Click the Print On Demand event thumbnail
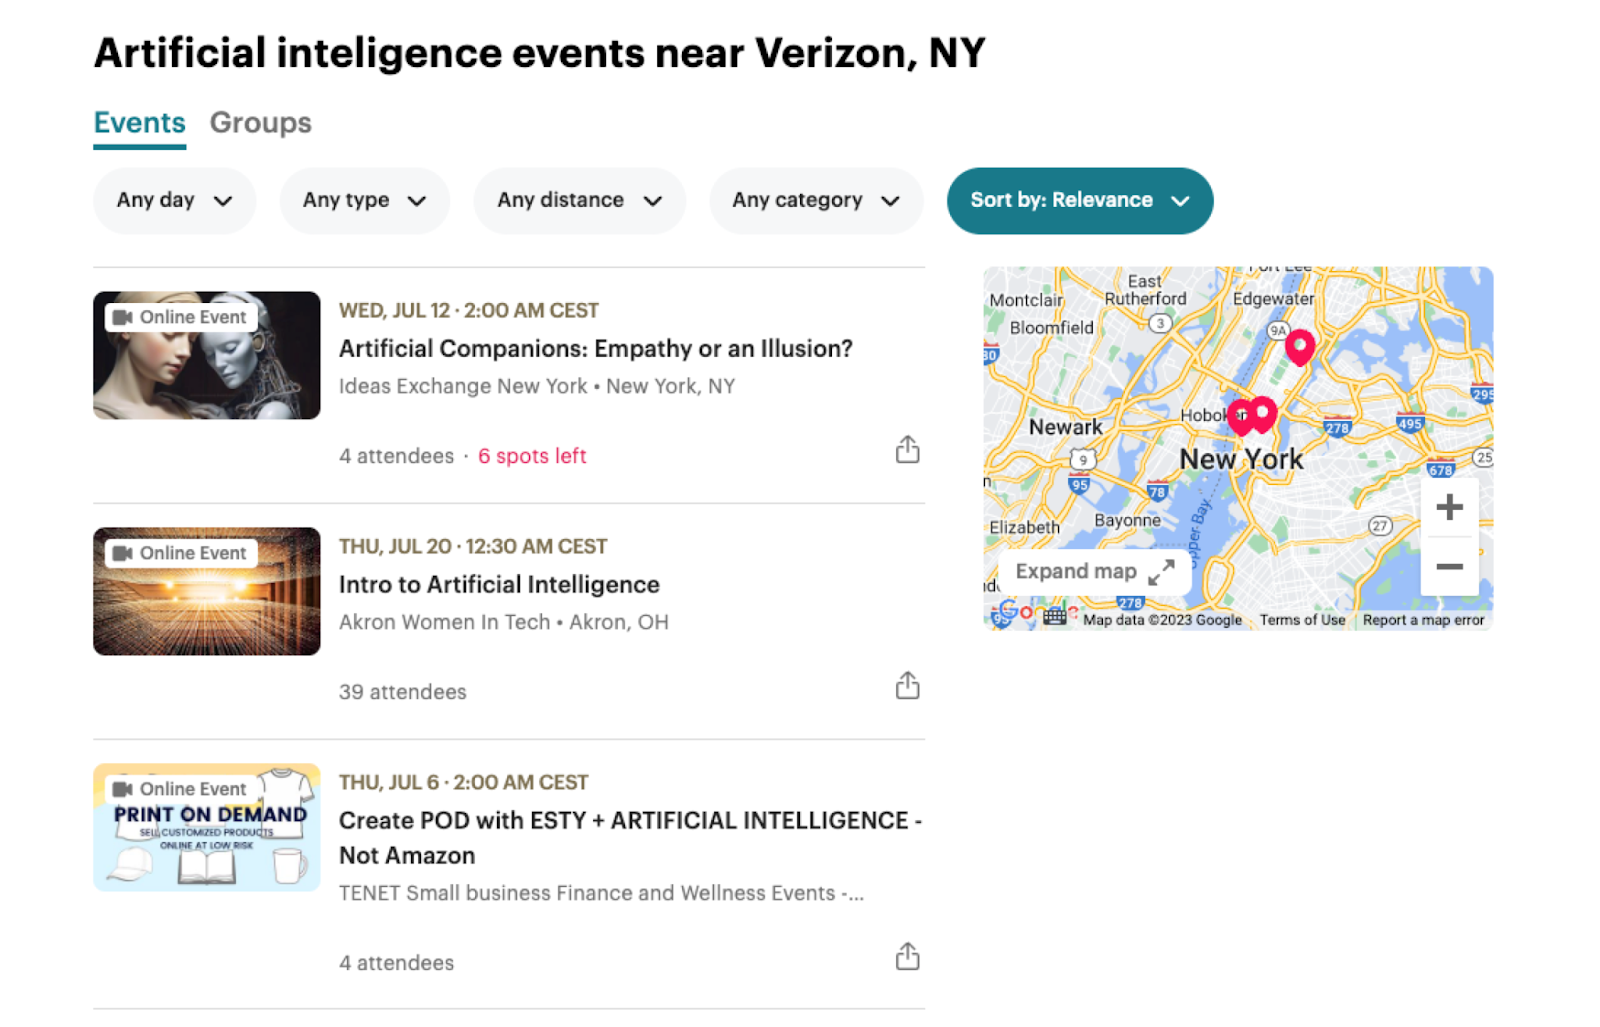1600x1027 pixels. 206,827
